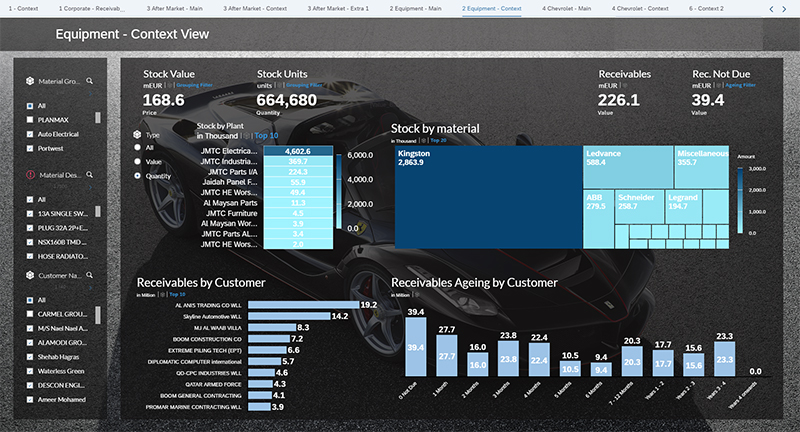Select the All radio button under Type

[x=137, y=147]
